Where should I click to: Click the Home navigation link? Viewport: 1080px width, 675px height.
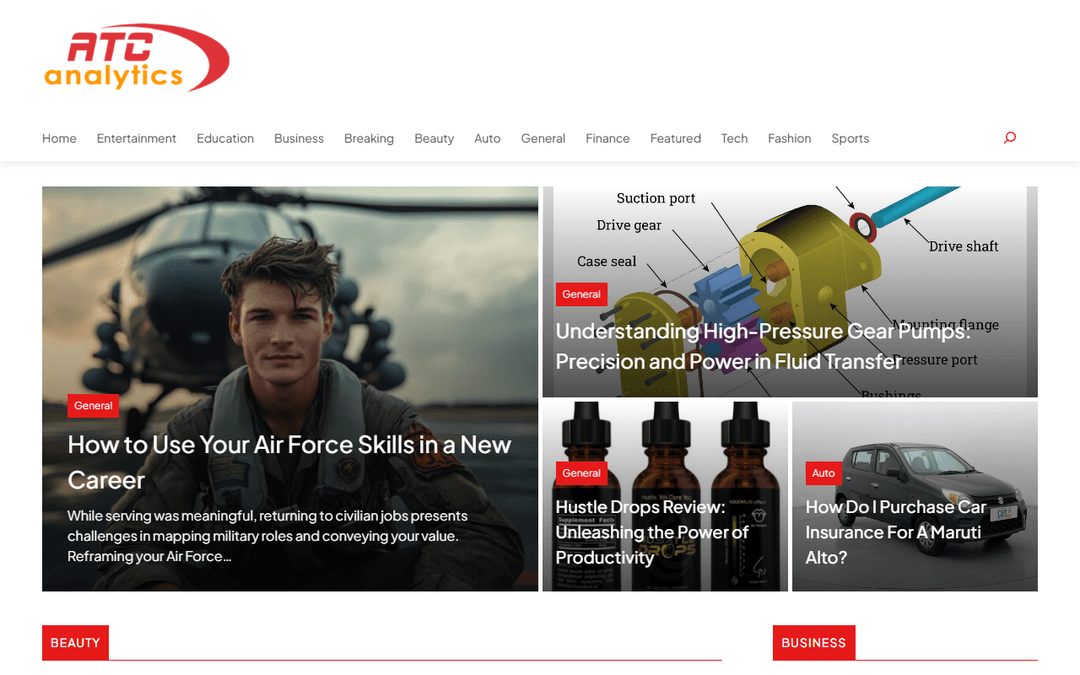click(59, 138)
